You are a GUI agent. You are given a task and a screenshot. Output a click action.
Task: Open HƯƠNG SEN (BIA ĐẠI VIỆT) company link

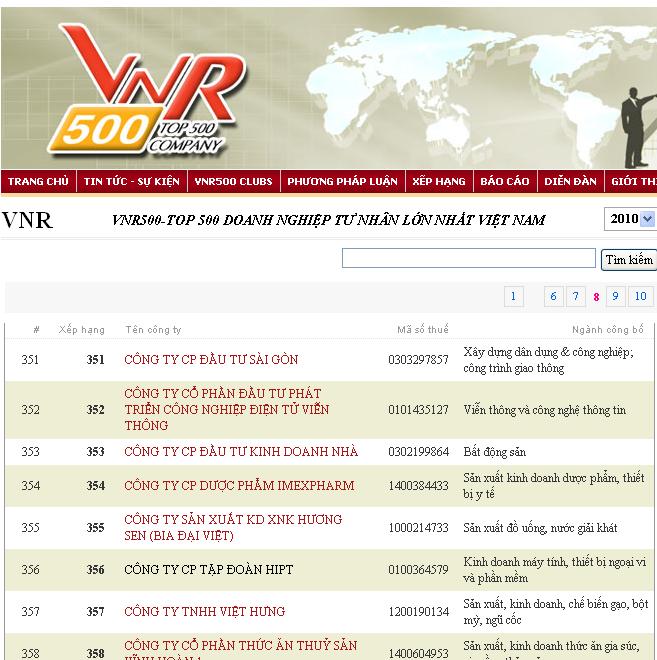coord(233,527)
